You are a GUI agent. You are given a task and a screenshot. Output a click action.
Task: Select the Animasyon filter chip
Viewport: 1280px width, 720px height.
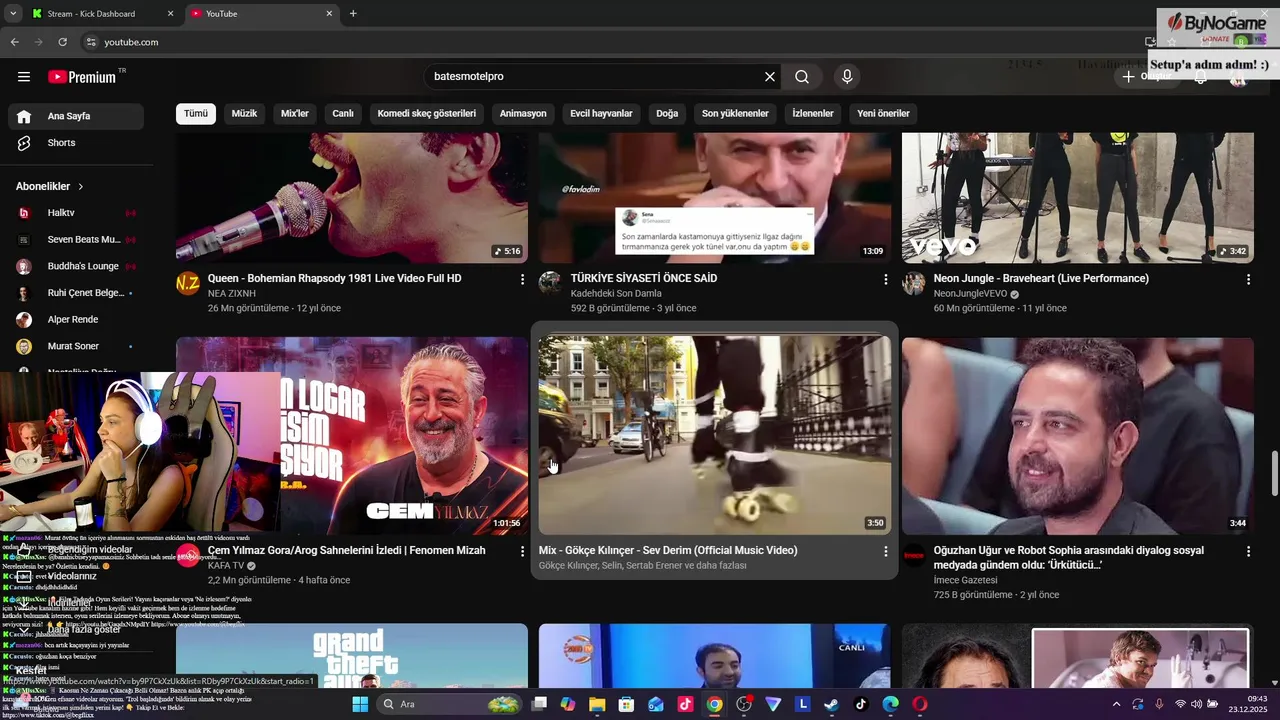(x=523, y=114)
